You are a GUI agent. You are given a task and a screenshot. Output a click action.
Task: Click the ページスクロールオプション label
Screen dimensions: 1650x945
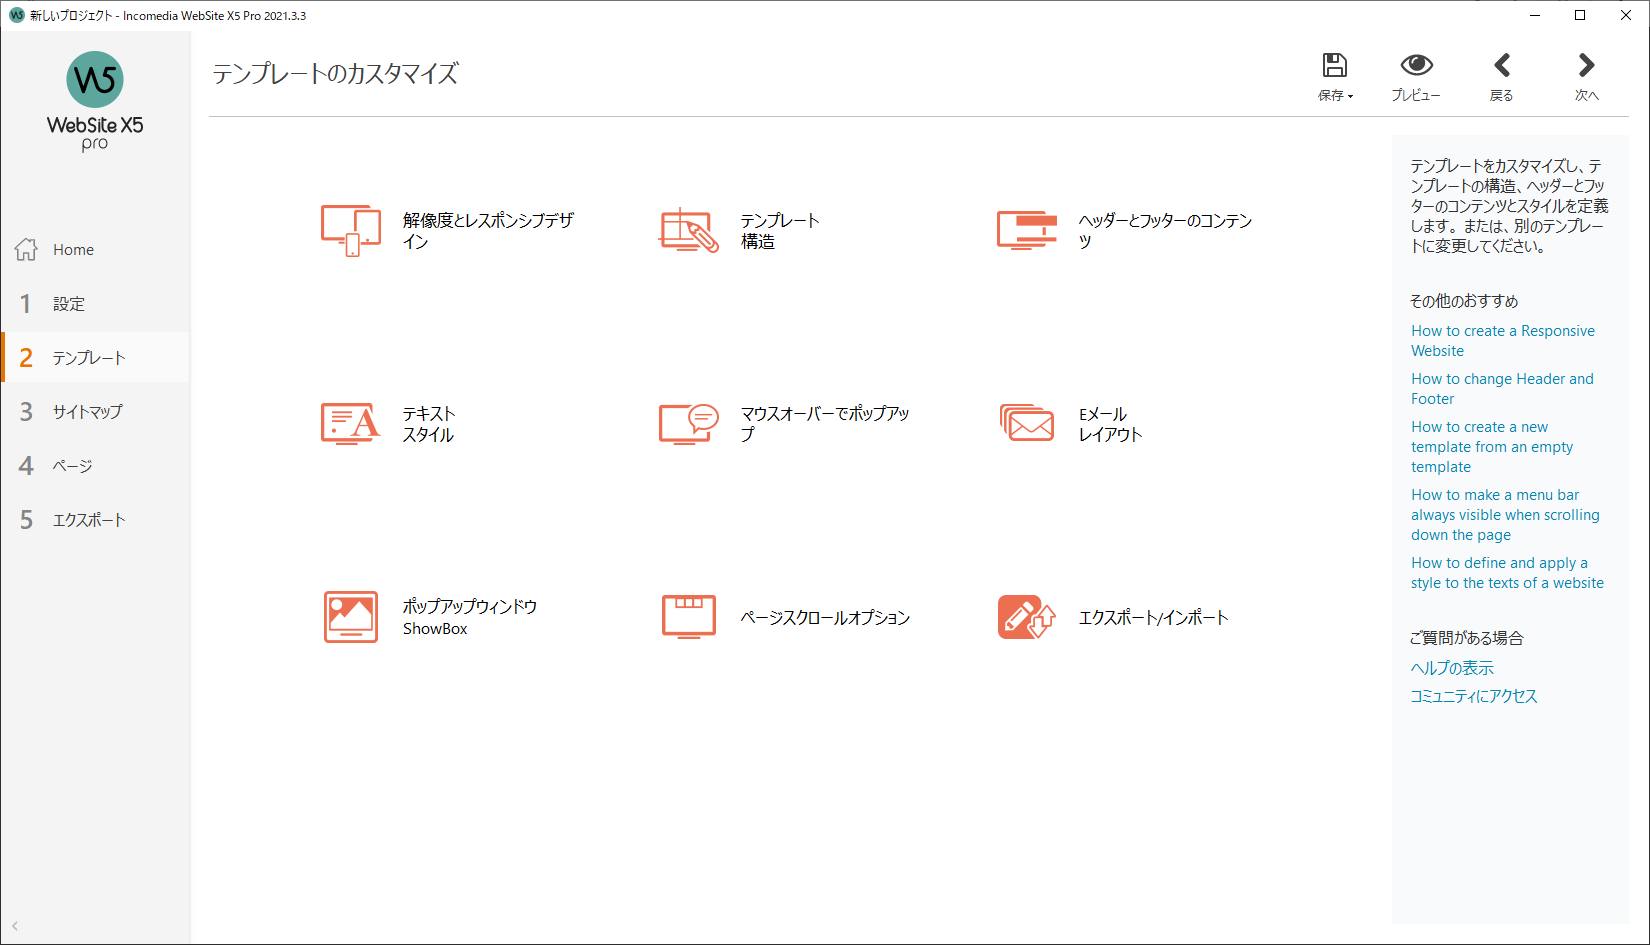click(825, 618)
